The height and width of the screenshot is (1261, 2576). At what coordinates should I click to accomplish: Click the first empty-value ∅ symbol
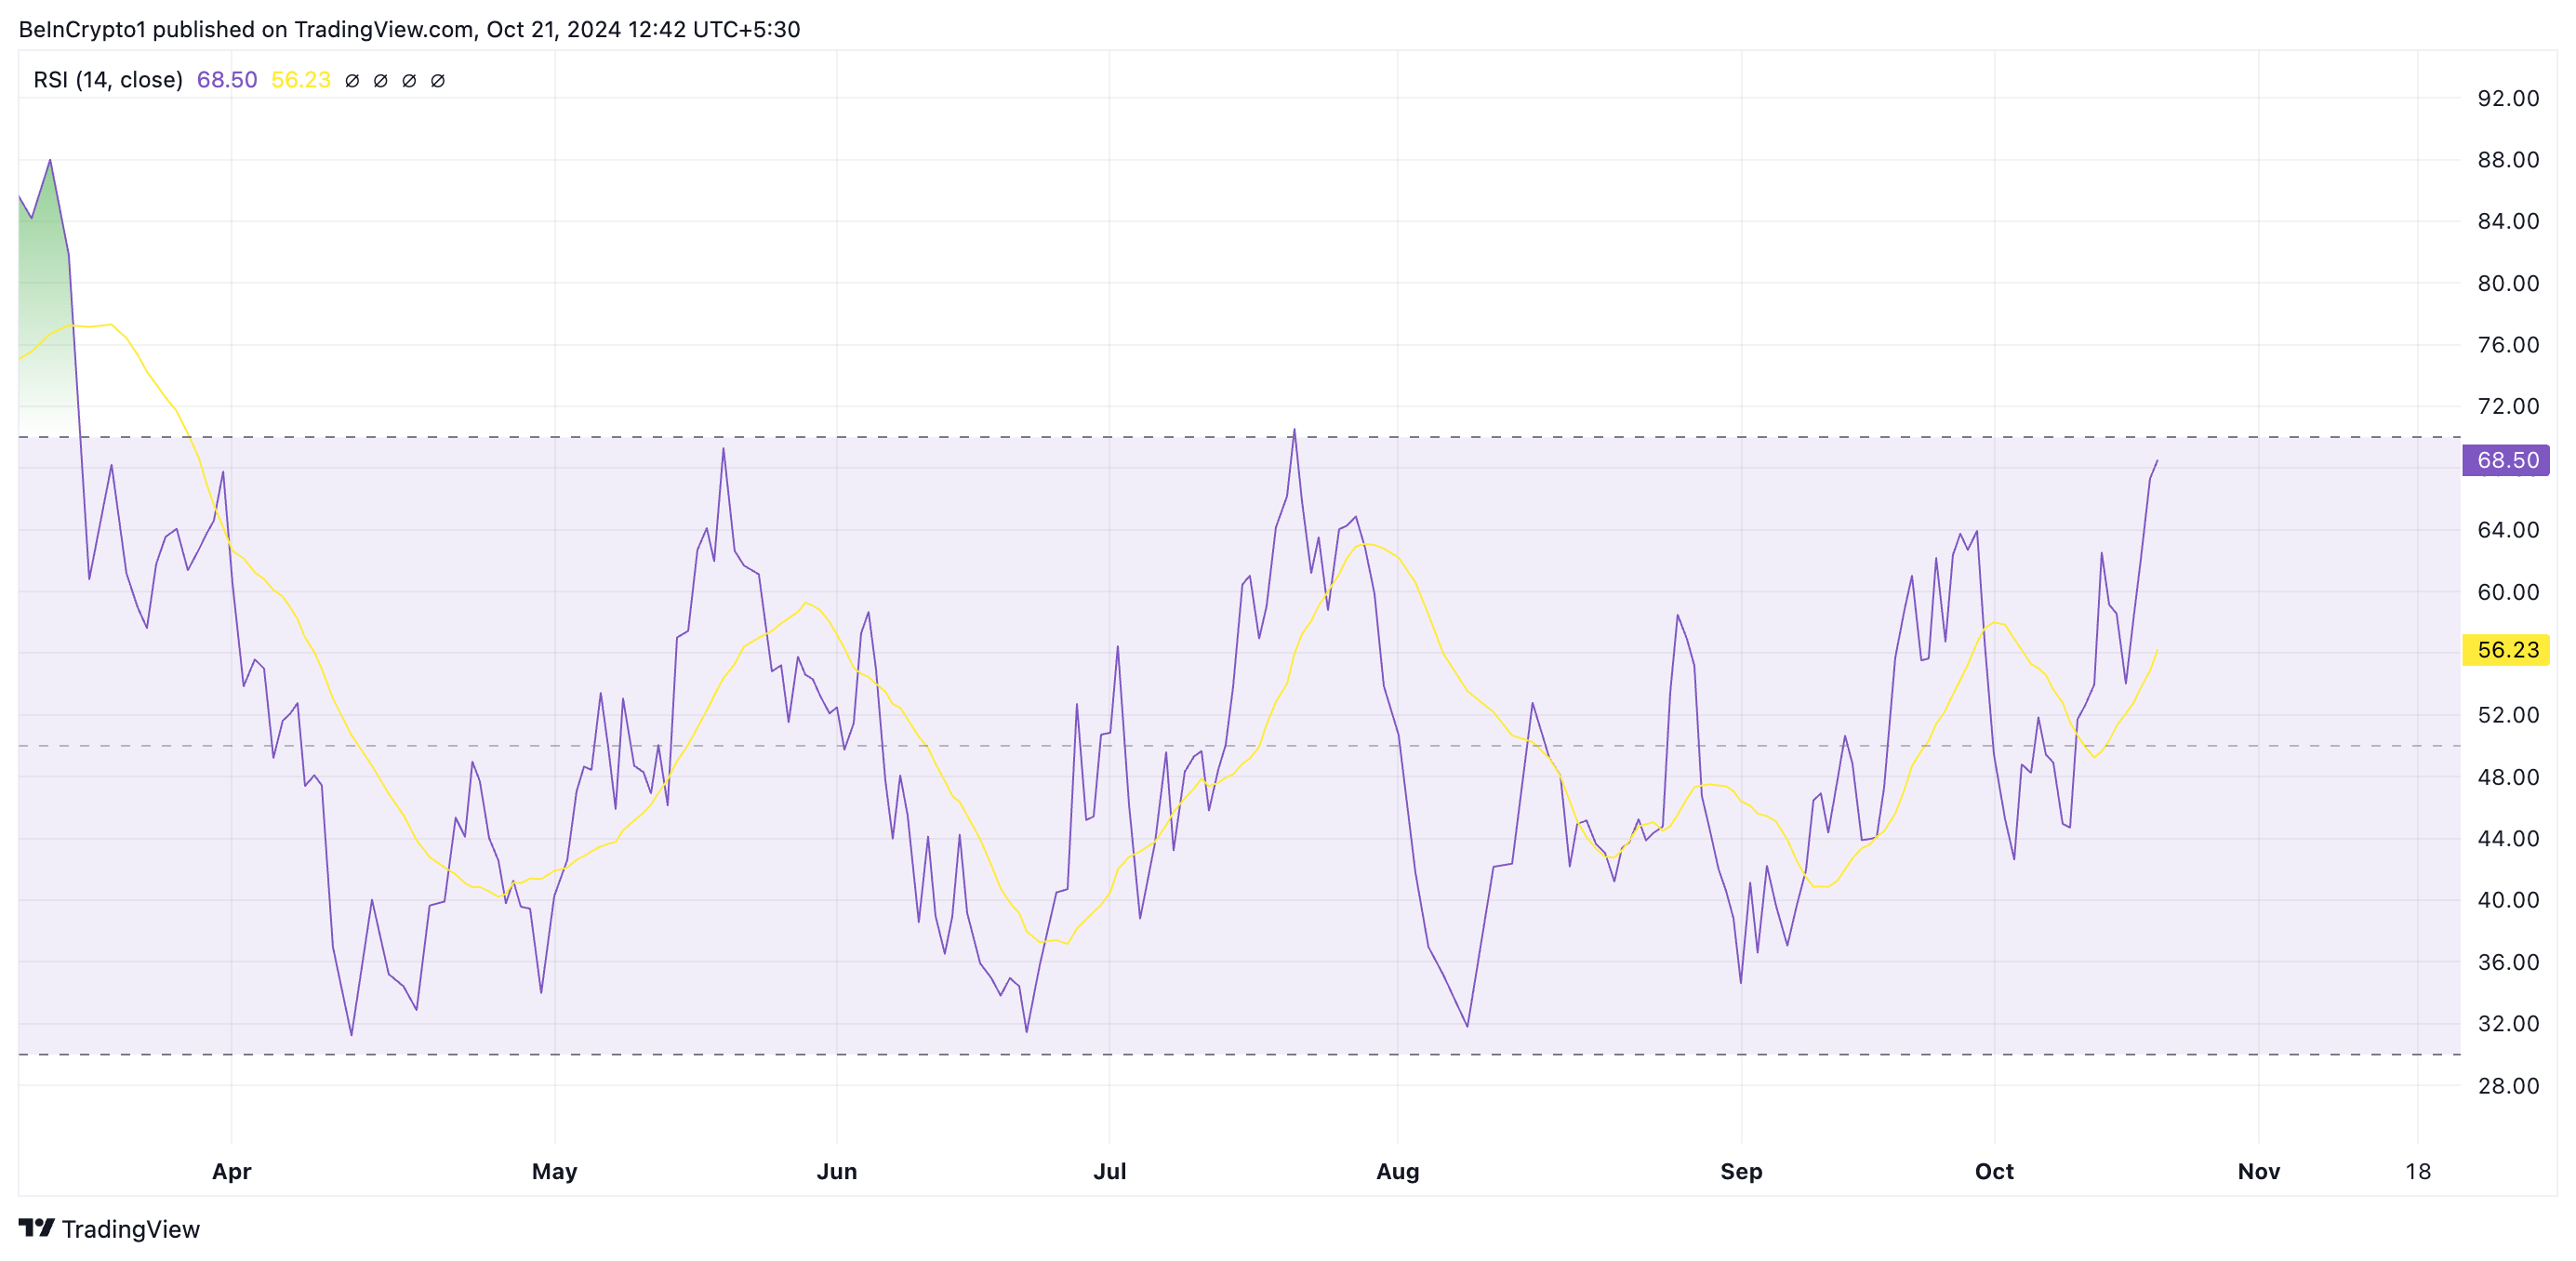click(352, 81)
